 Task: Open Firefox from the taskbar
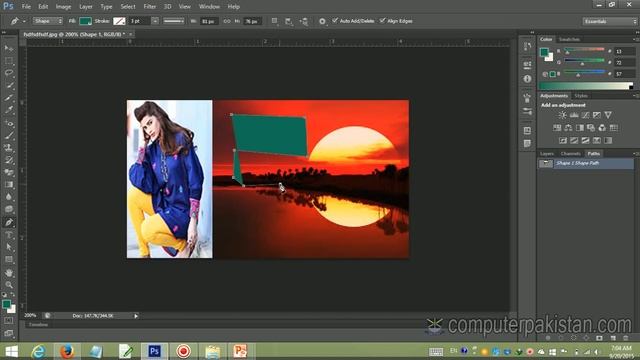67,351
